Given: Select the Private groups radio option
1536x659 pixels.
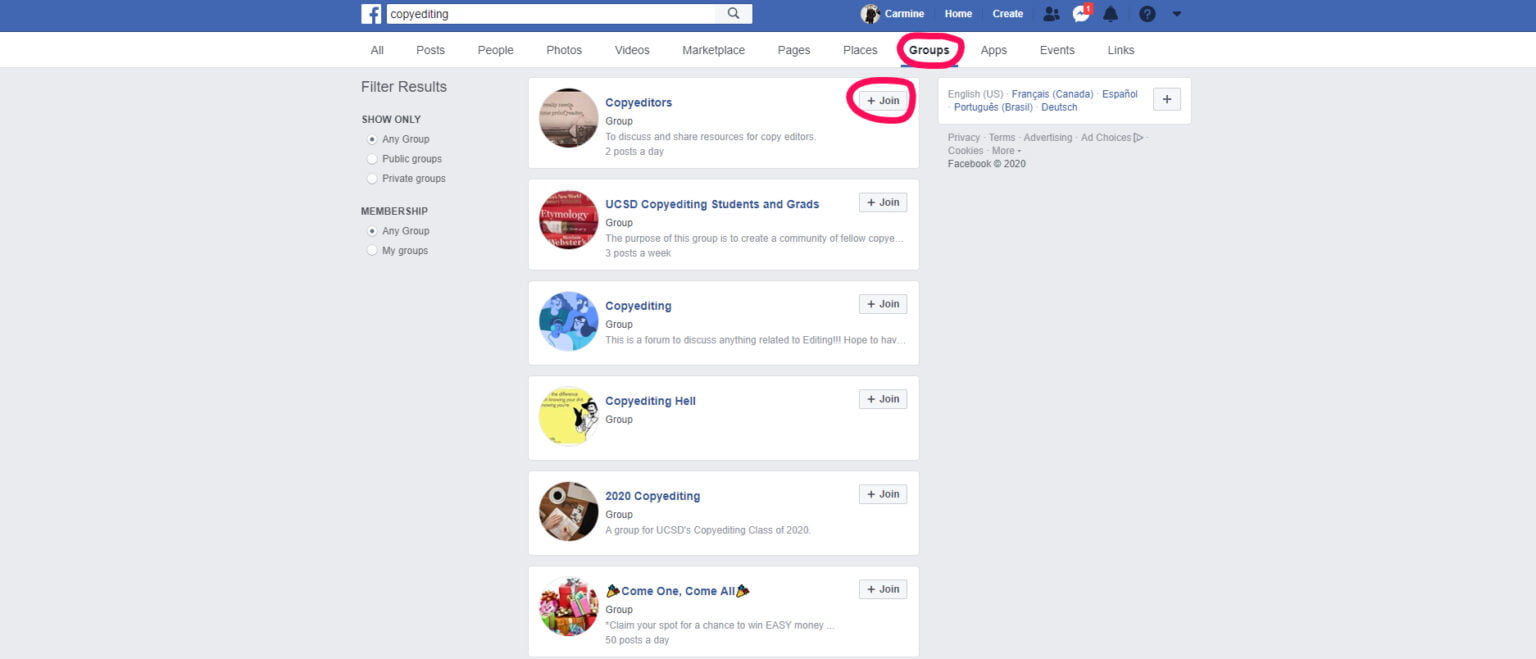Looking at the screenshot, I should pos(373,179).
